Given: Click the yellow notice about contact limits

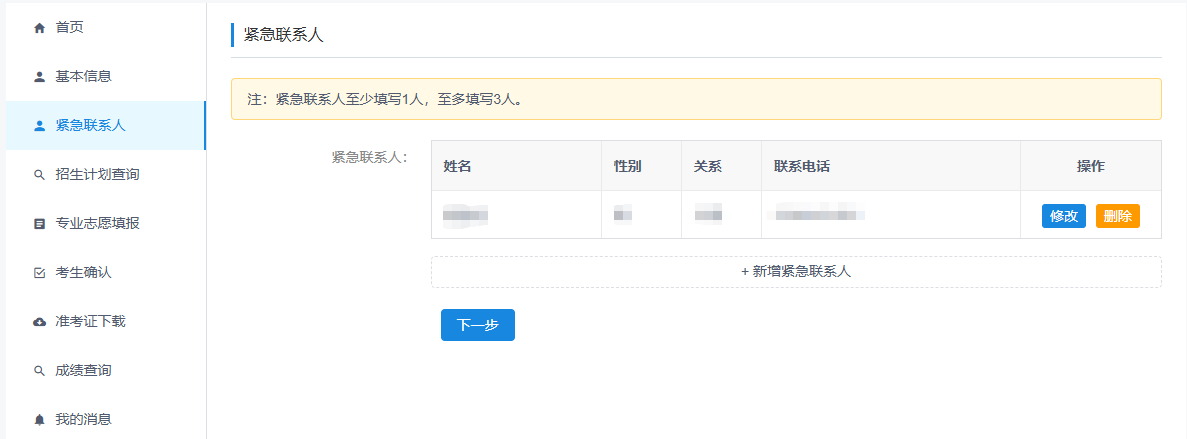Looking at the screenshot, I should [696, 99].
